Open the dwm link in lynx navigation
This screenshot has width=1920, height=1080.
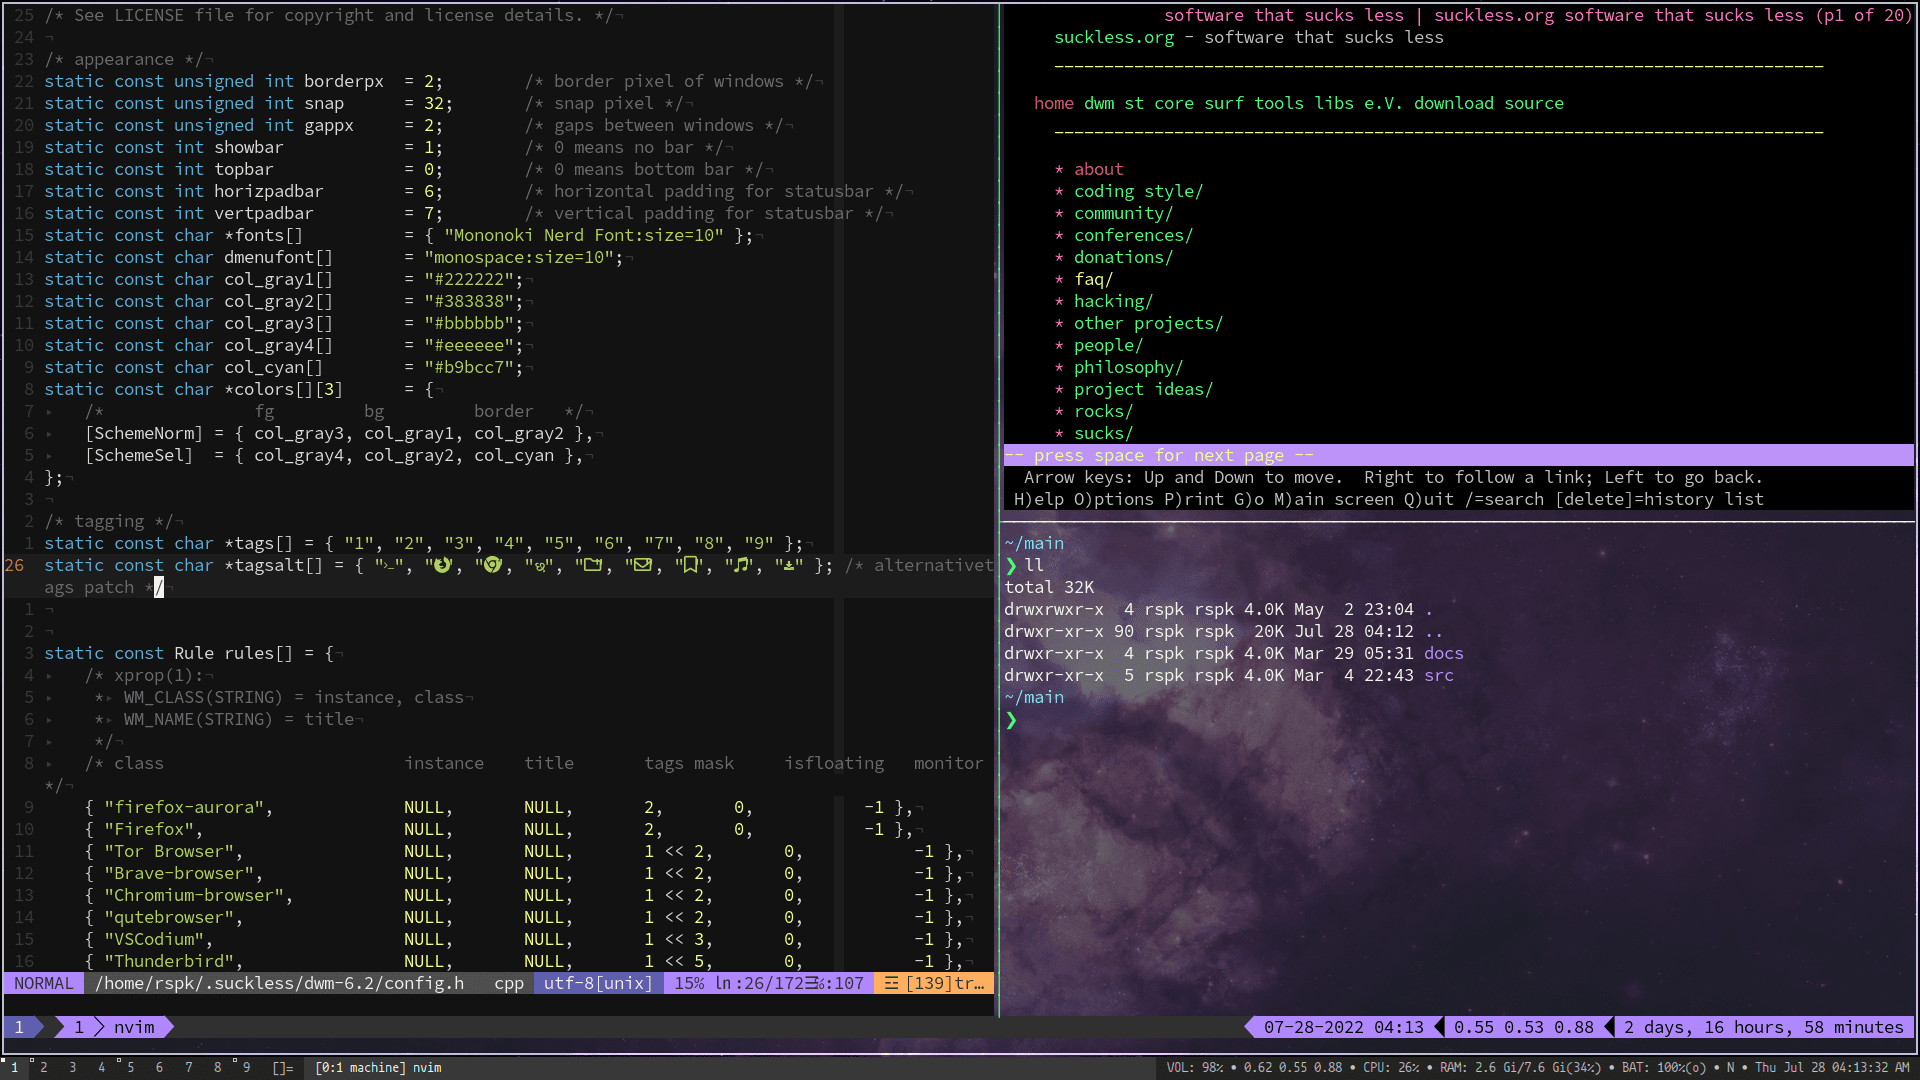(1098, 104)
